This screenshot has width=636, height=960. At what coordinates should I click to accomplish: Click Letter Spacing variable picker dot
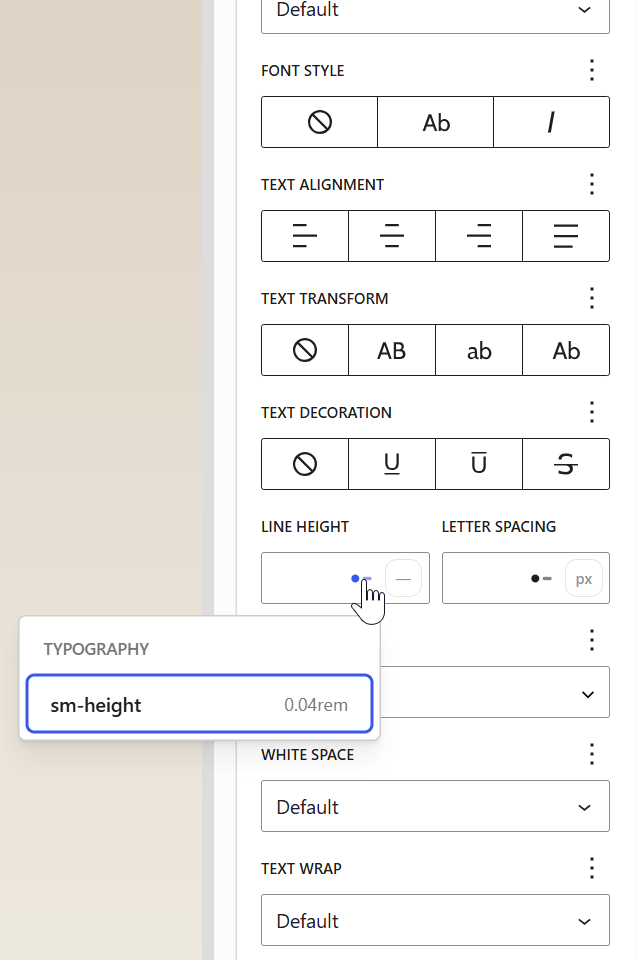tap(541, 579)
